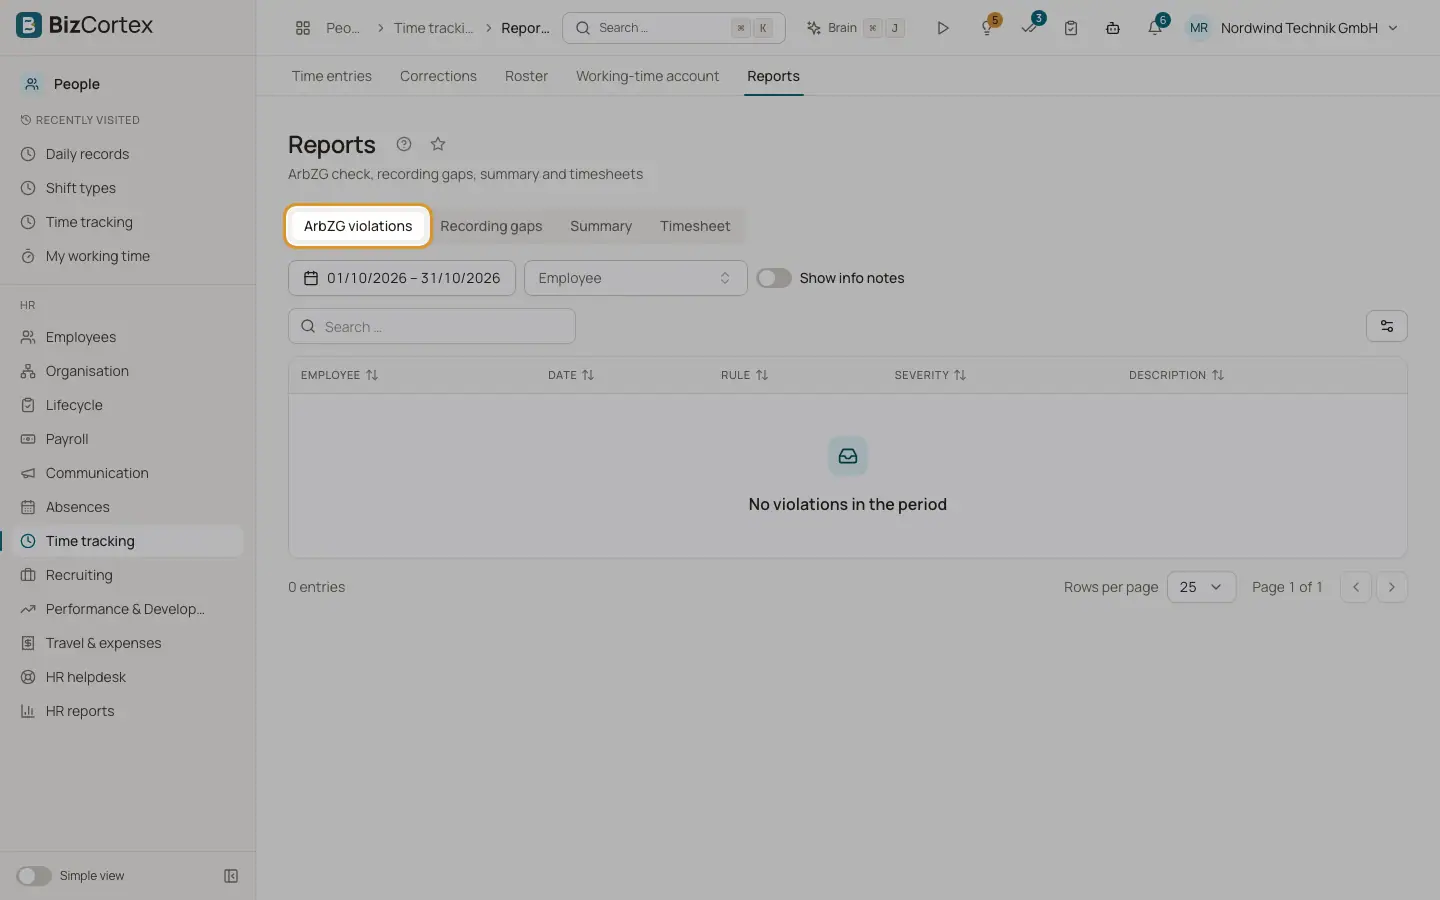Favorite the Reports page with star icon

point(438,144)
